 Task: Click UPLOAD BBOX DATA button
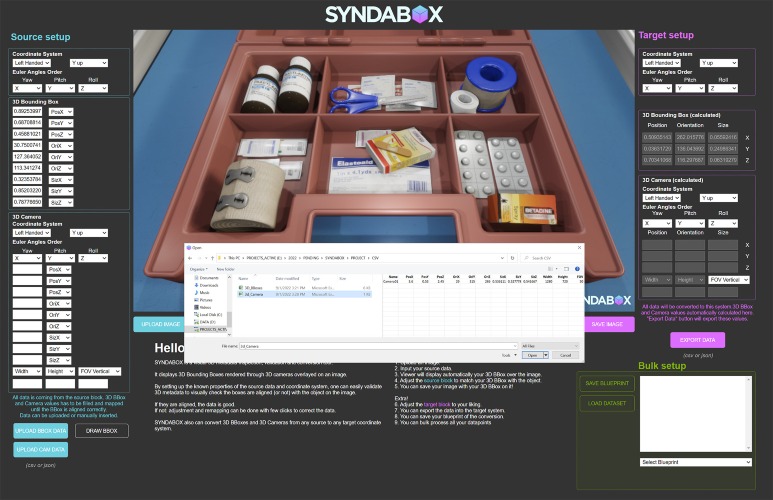(40, 430)
